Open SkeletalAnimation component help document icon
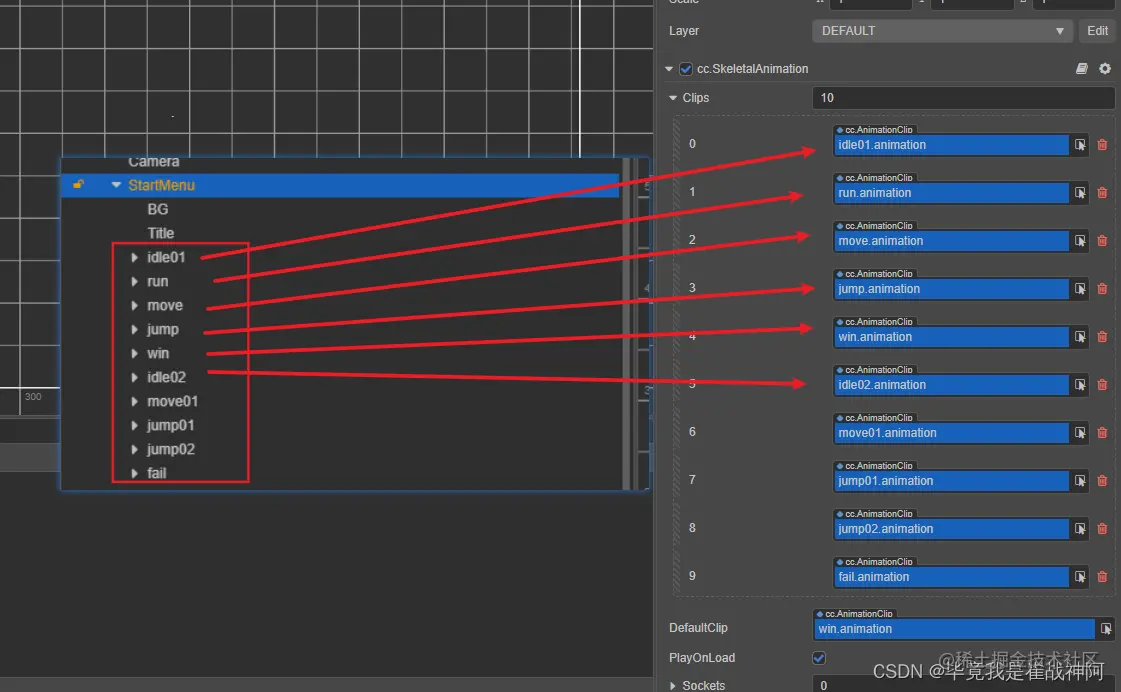 [x=1082, y=69]
